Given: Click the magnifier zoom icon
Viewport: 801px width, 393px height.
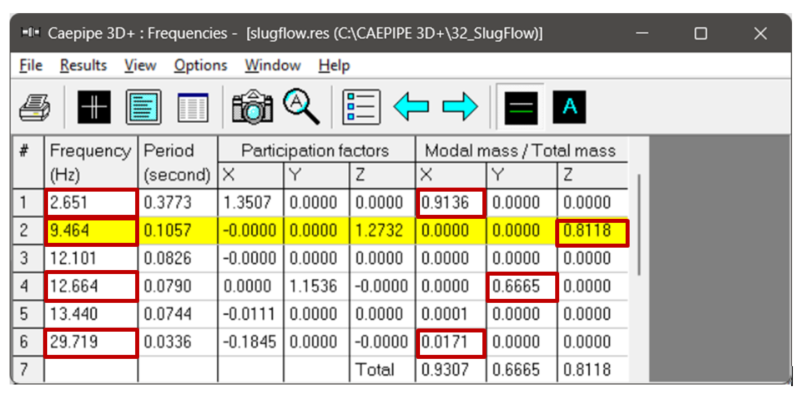Looking at the screenshot, I should pos(301,106).
